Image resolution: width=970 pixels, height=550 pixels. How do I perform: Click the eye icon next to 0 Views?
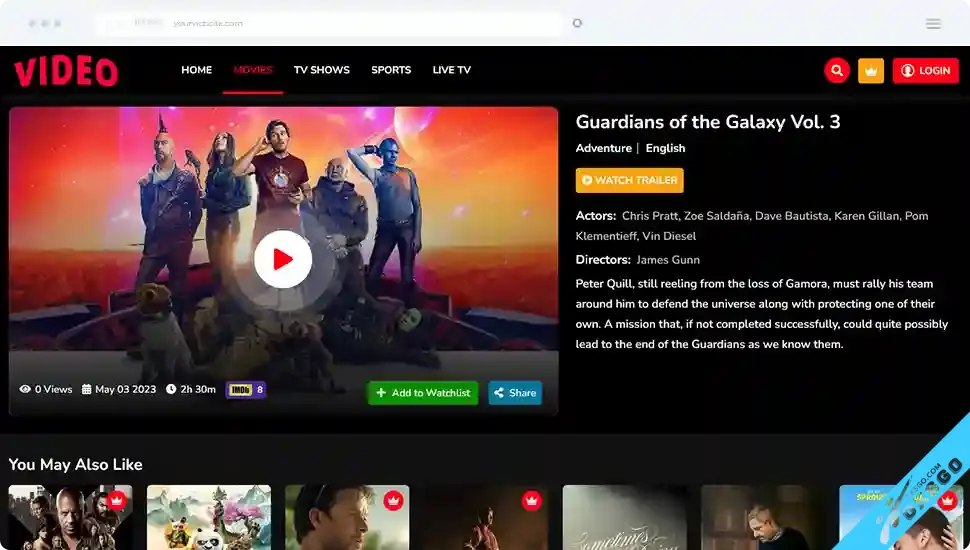(x=25, y=389)
